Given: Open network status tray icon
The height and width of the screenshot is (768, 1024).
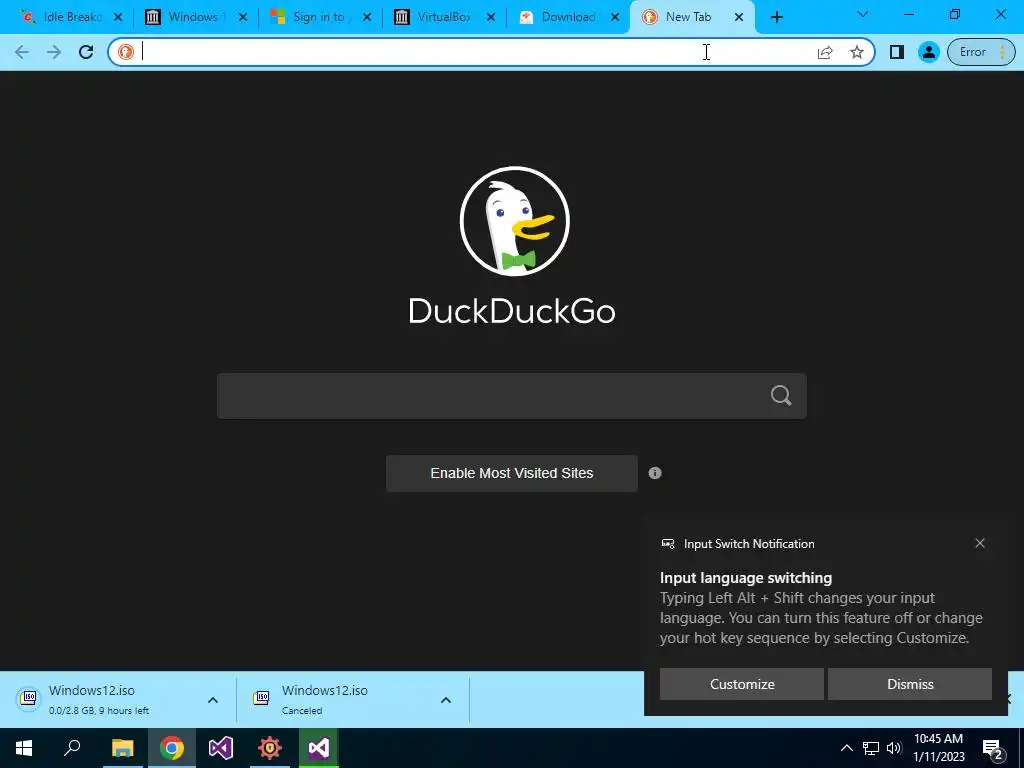Looking at the screenshot, I should pos(871,748).
